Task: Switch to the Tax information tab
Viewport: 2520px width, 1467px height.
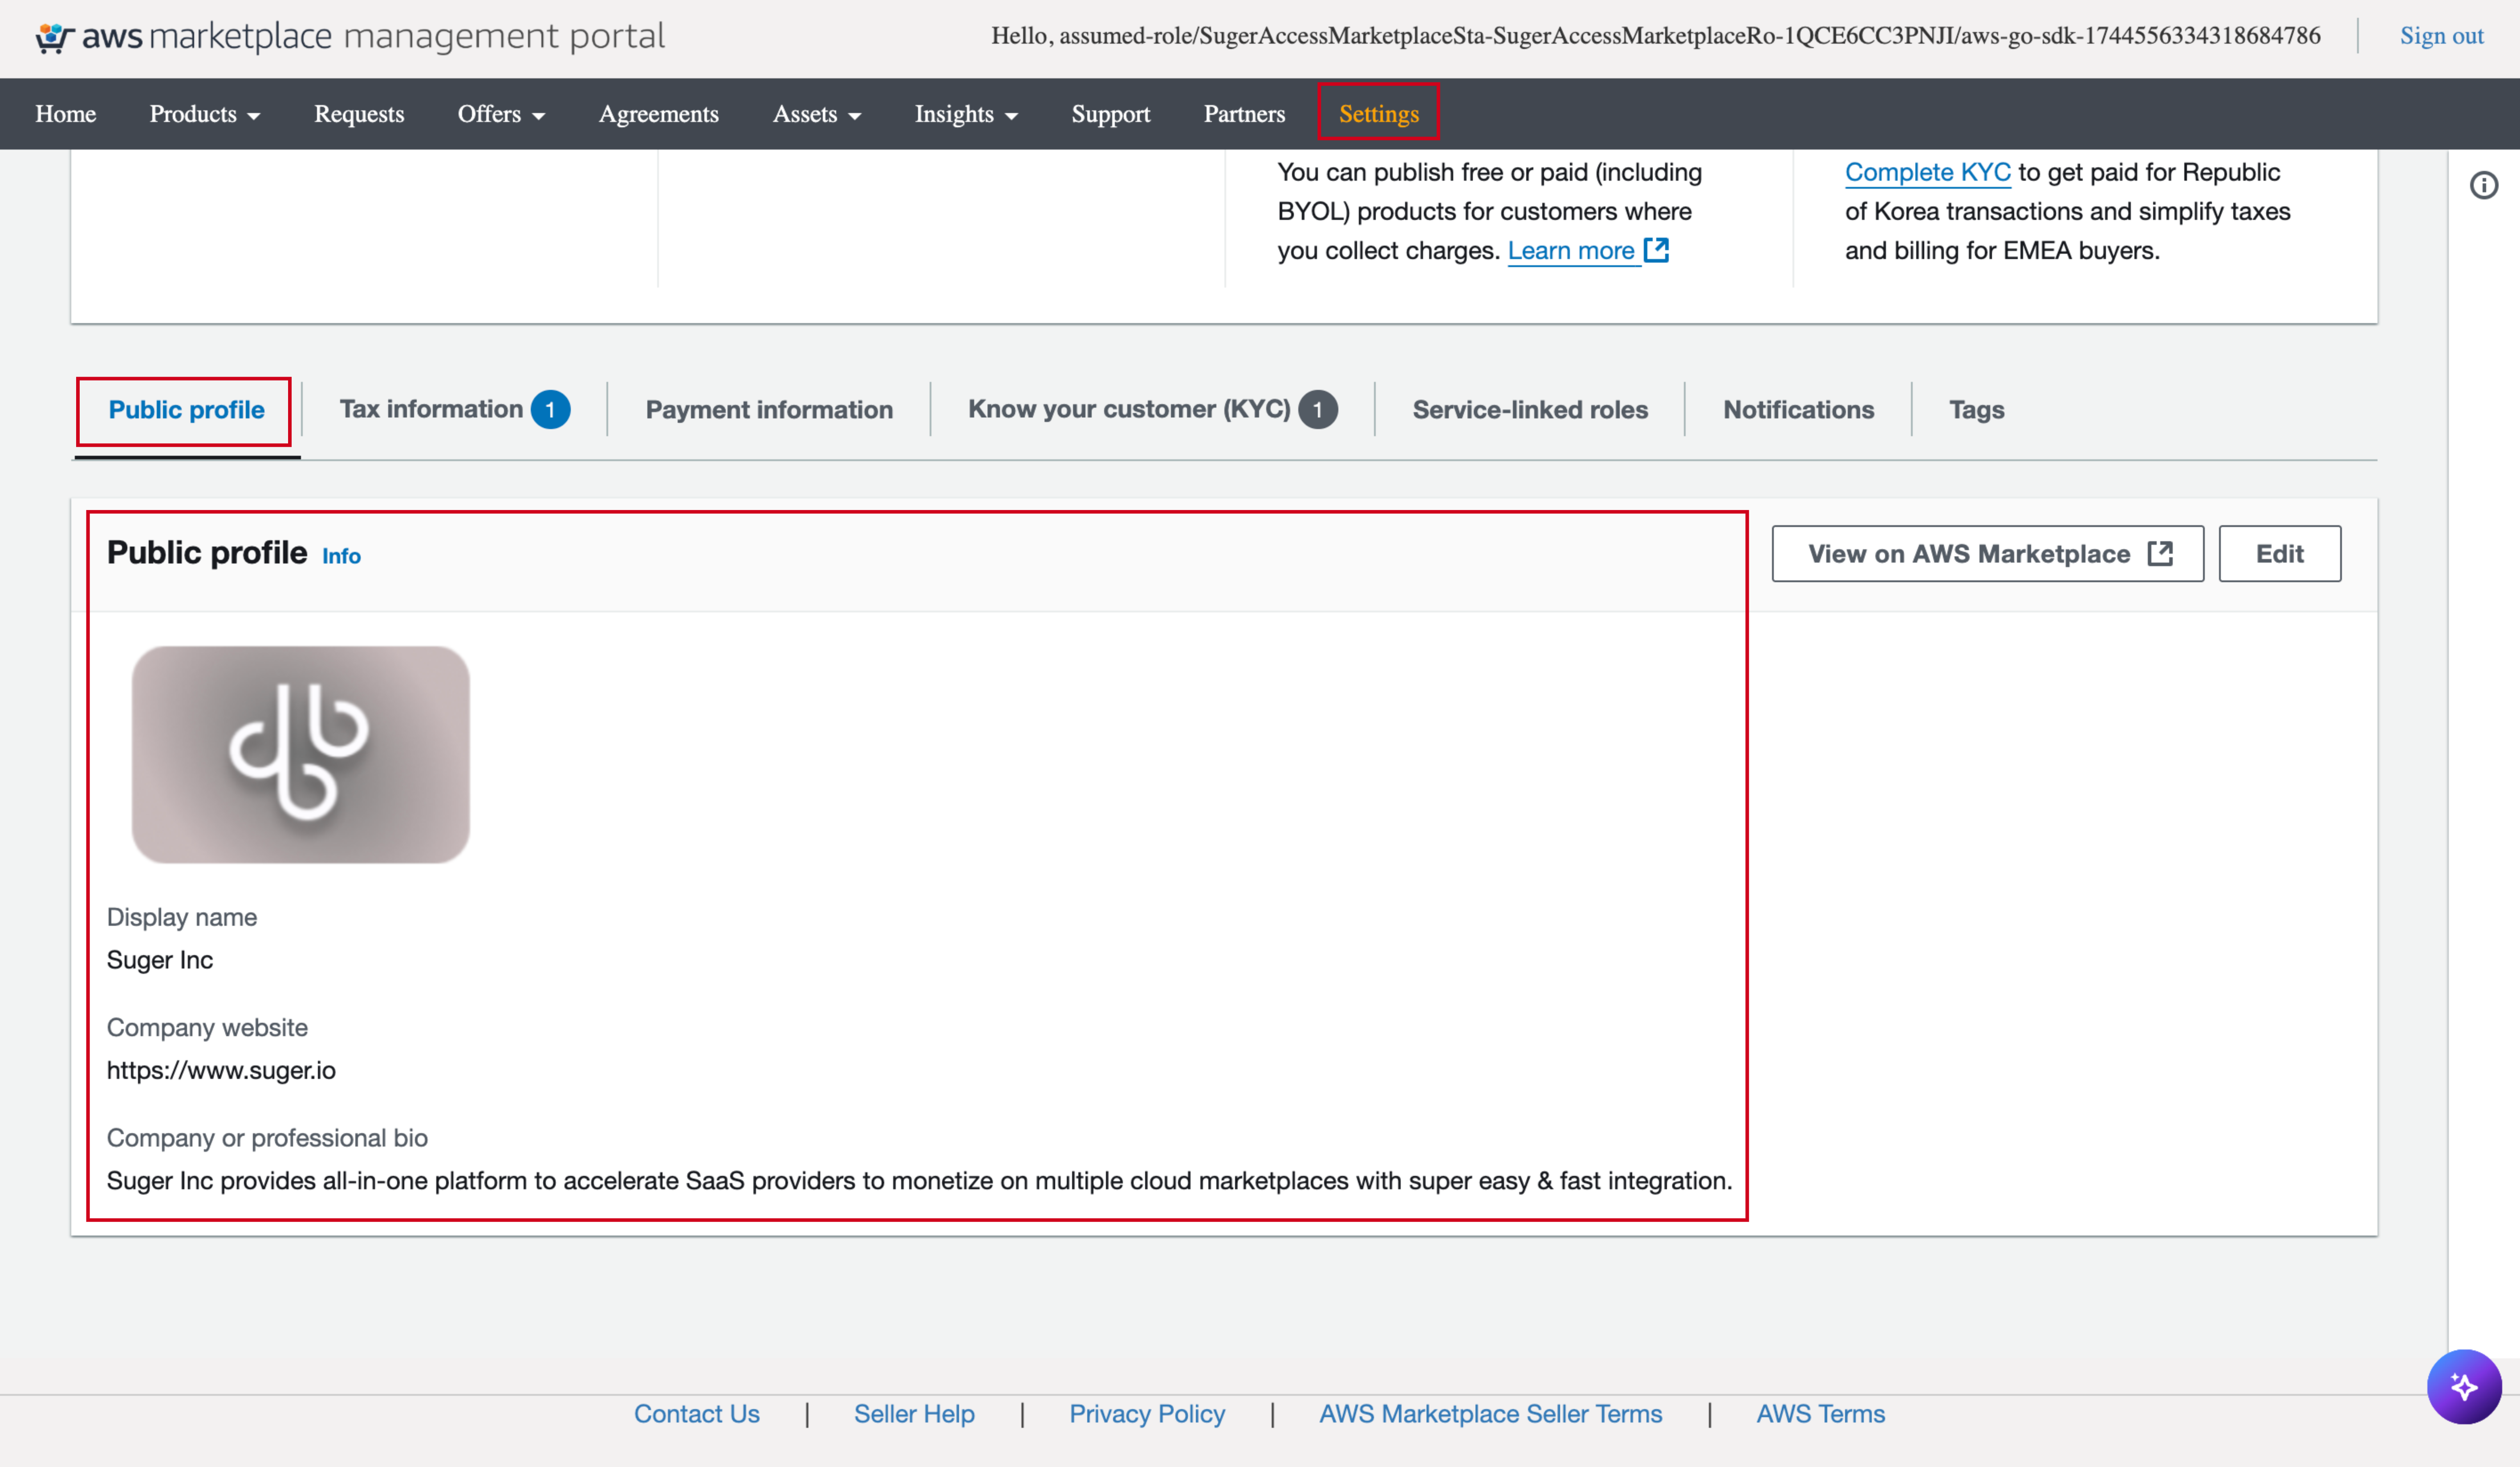Action: coord(431,409)
